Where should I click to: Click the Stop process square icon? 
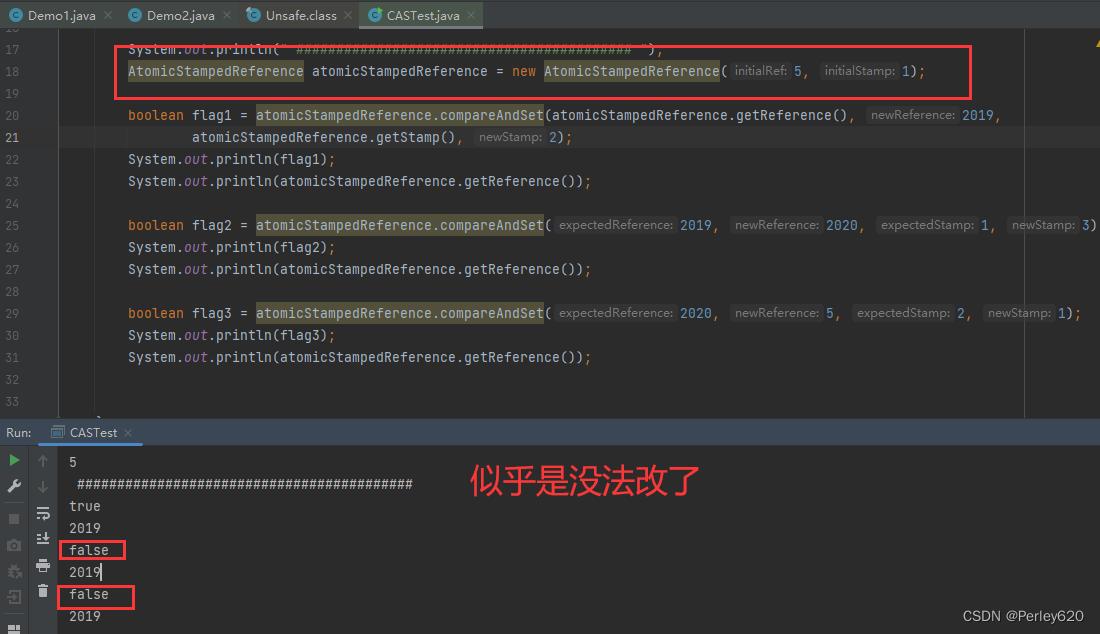(x=14, y=519)
